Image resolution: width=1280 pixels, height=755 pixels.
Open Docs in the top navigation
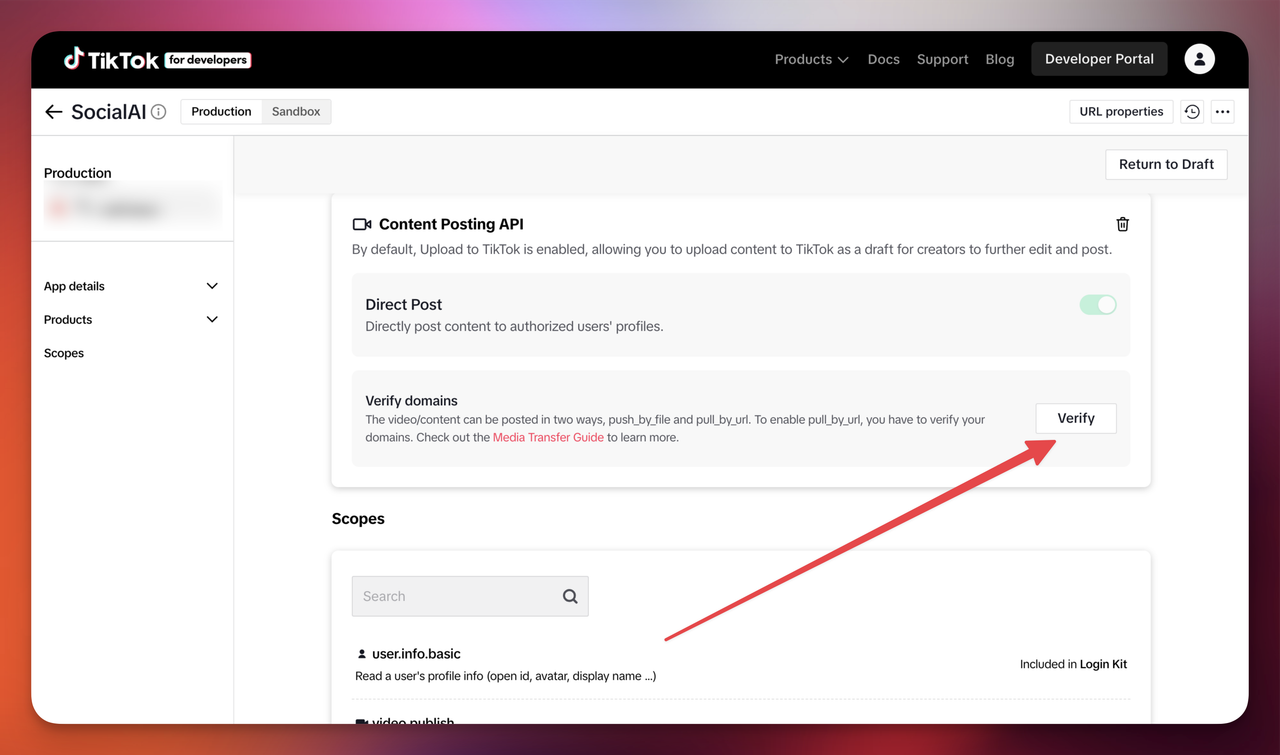(883, 59)
